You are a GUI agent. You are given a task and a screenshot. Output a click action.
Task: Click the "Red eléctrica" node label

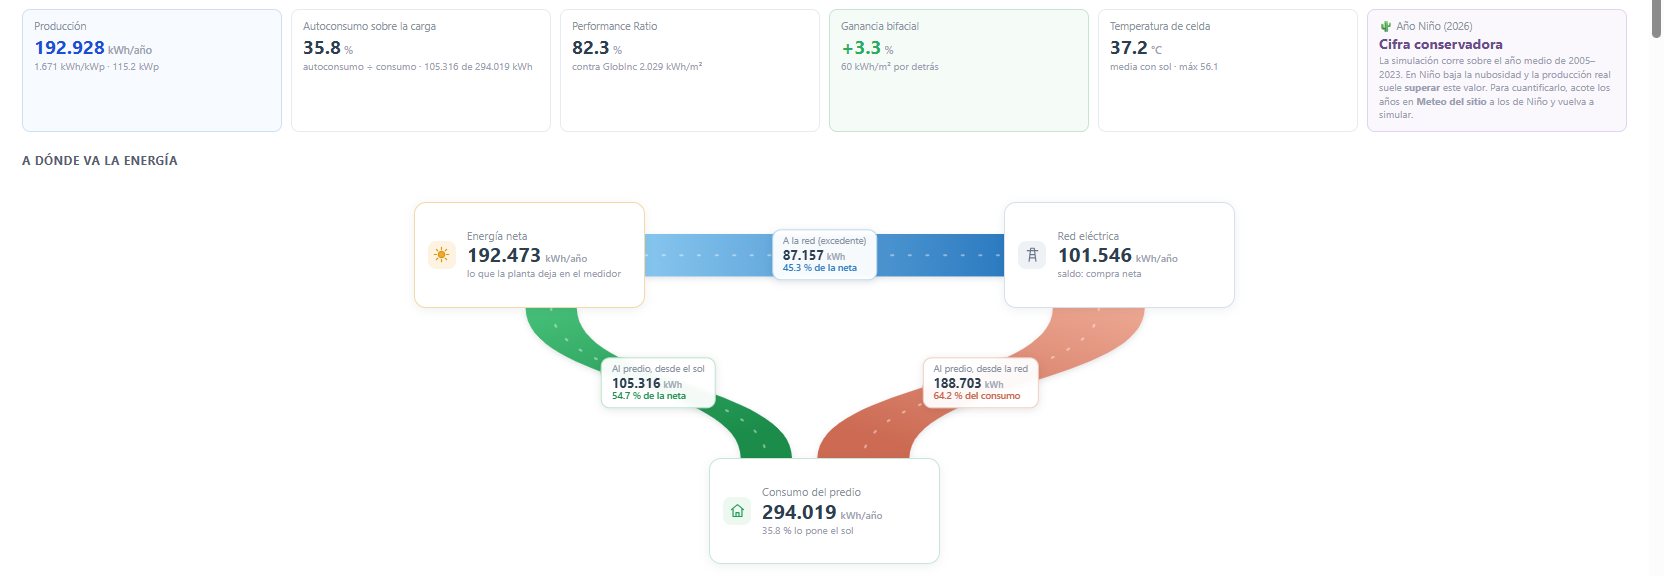1088,236
